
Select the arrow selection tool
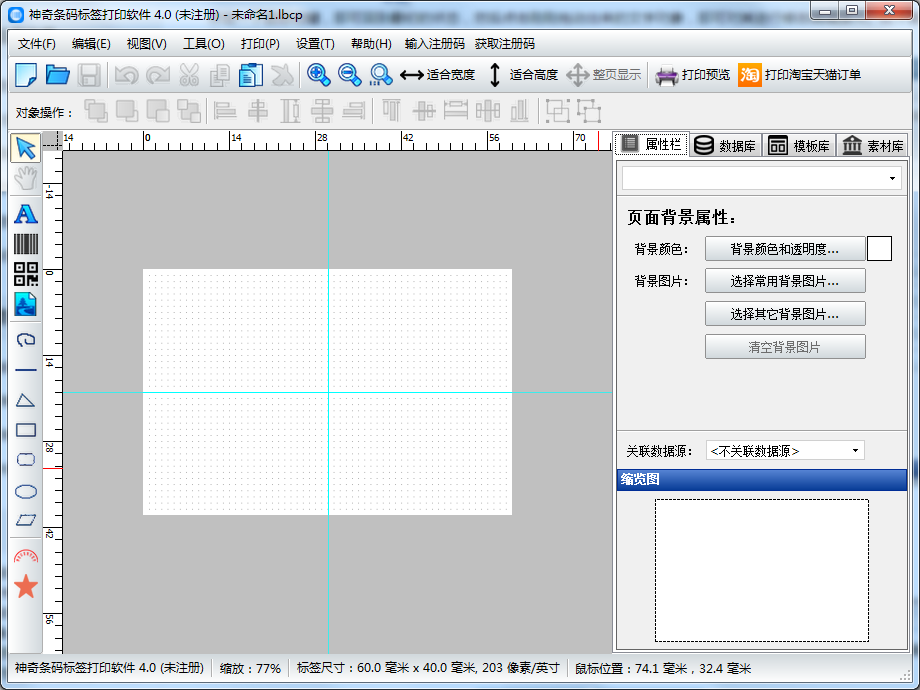[25, 148]
